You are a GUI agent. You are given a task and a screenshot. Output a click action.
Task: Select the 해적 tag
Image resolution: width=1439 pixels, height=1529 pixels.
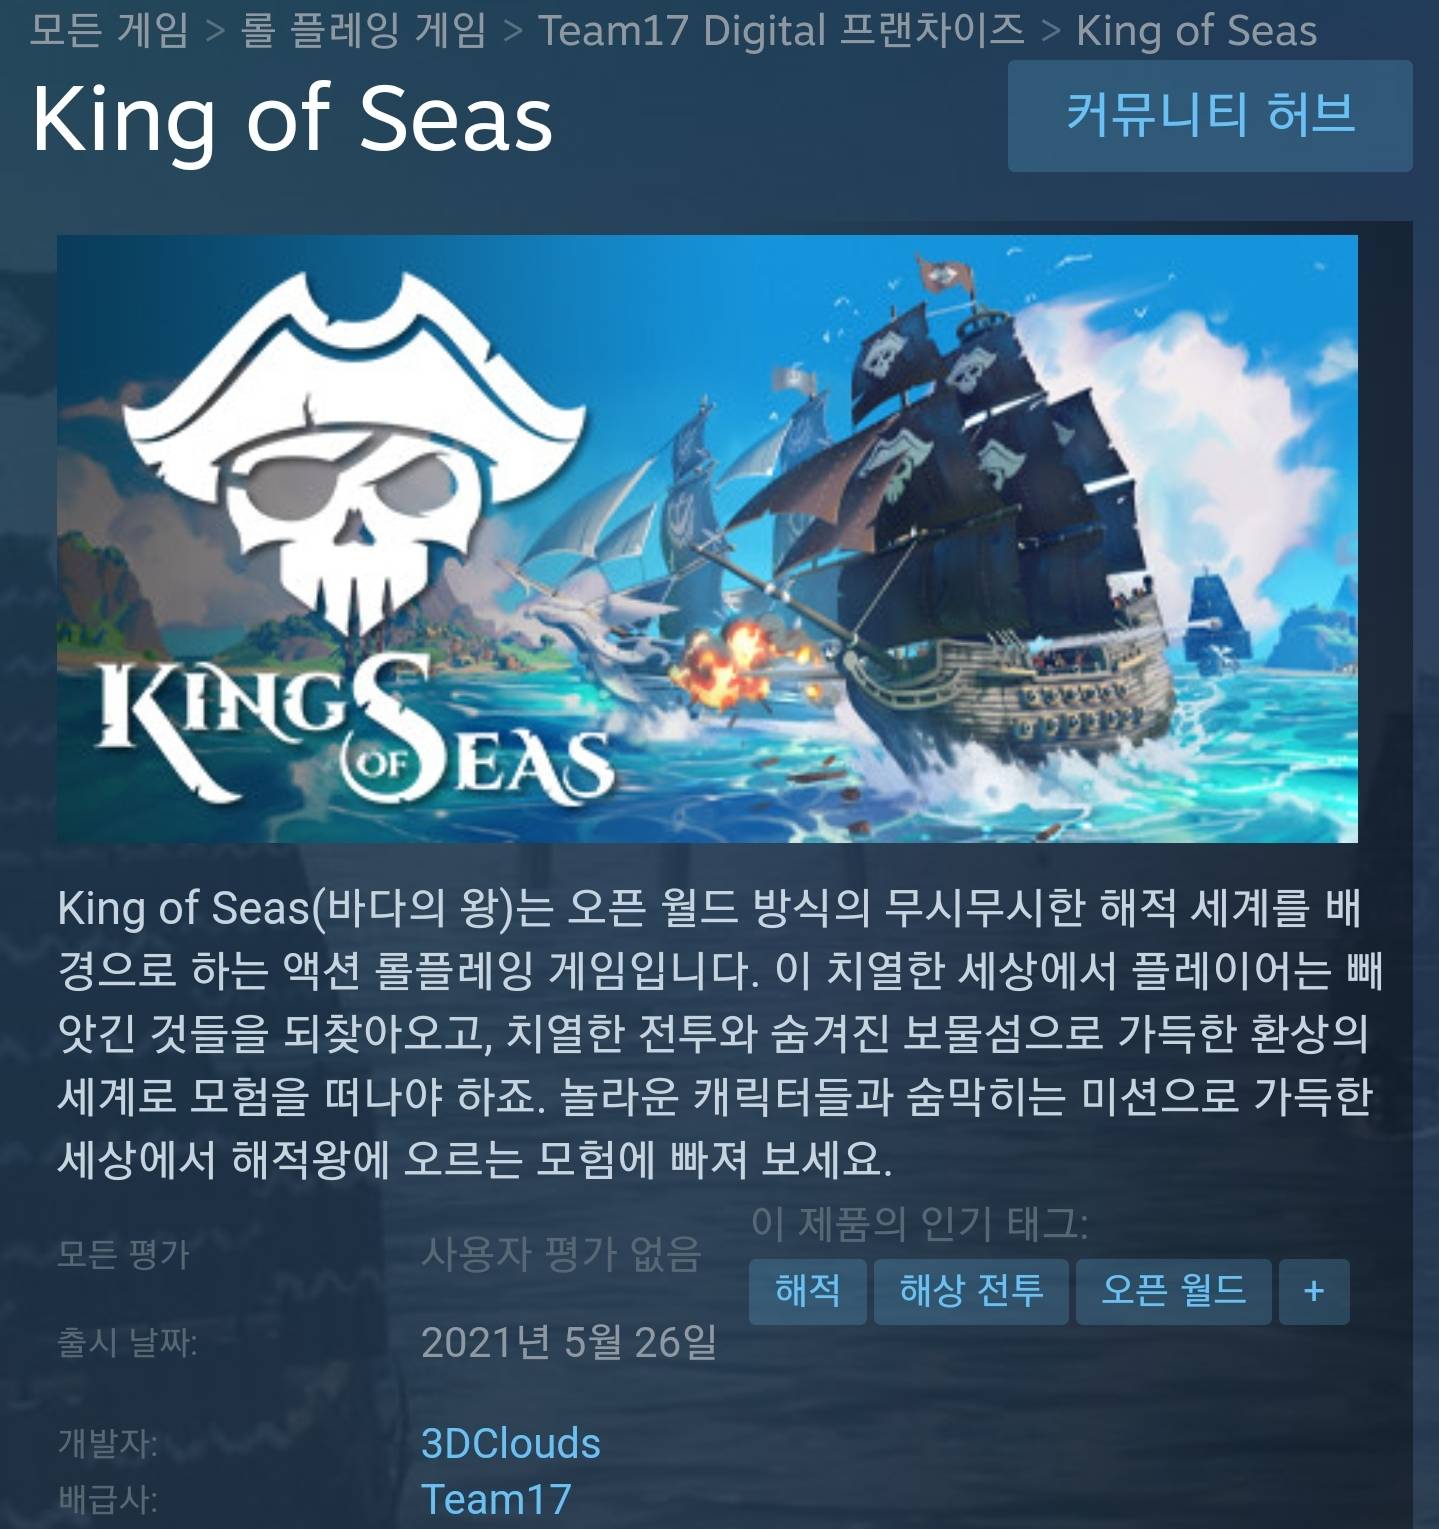click(808, 1292)
